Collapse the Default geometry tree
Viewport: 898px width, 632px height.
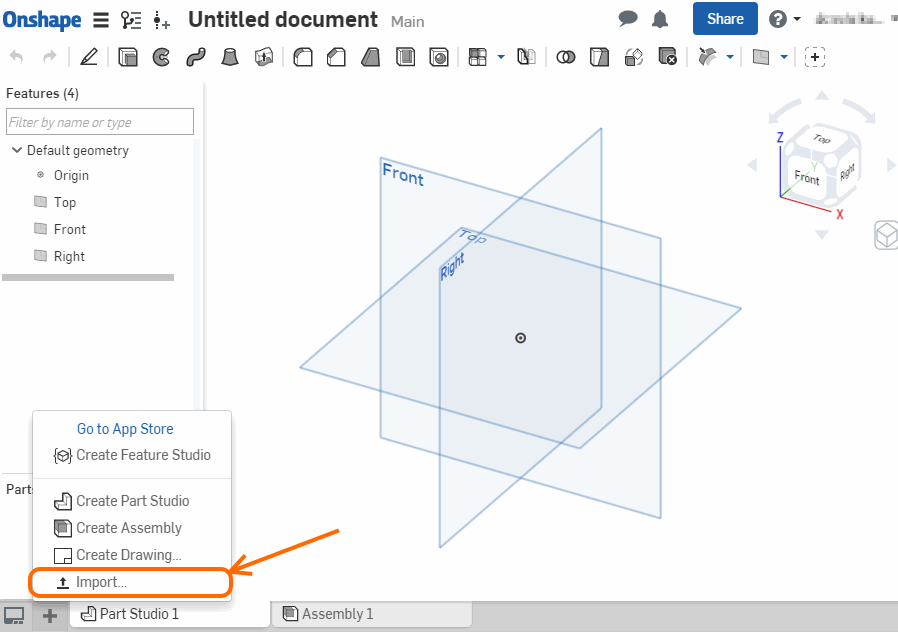point(17,150)
